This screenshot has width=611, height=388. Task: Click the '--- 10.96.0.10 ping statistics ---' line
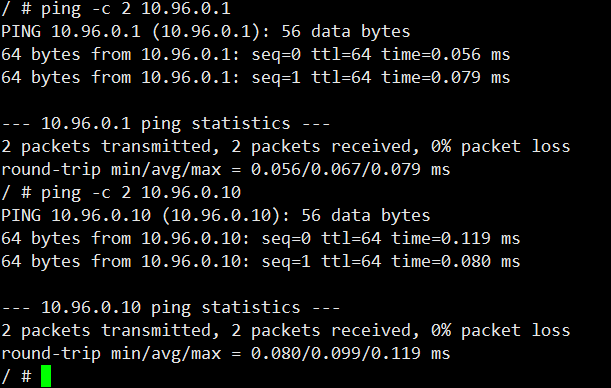171,307
